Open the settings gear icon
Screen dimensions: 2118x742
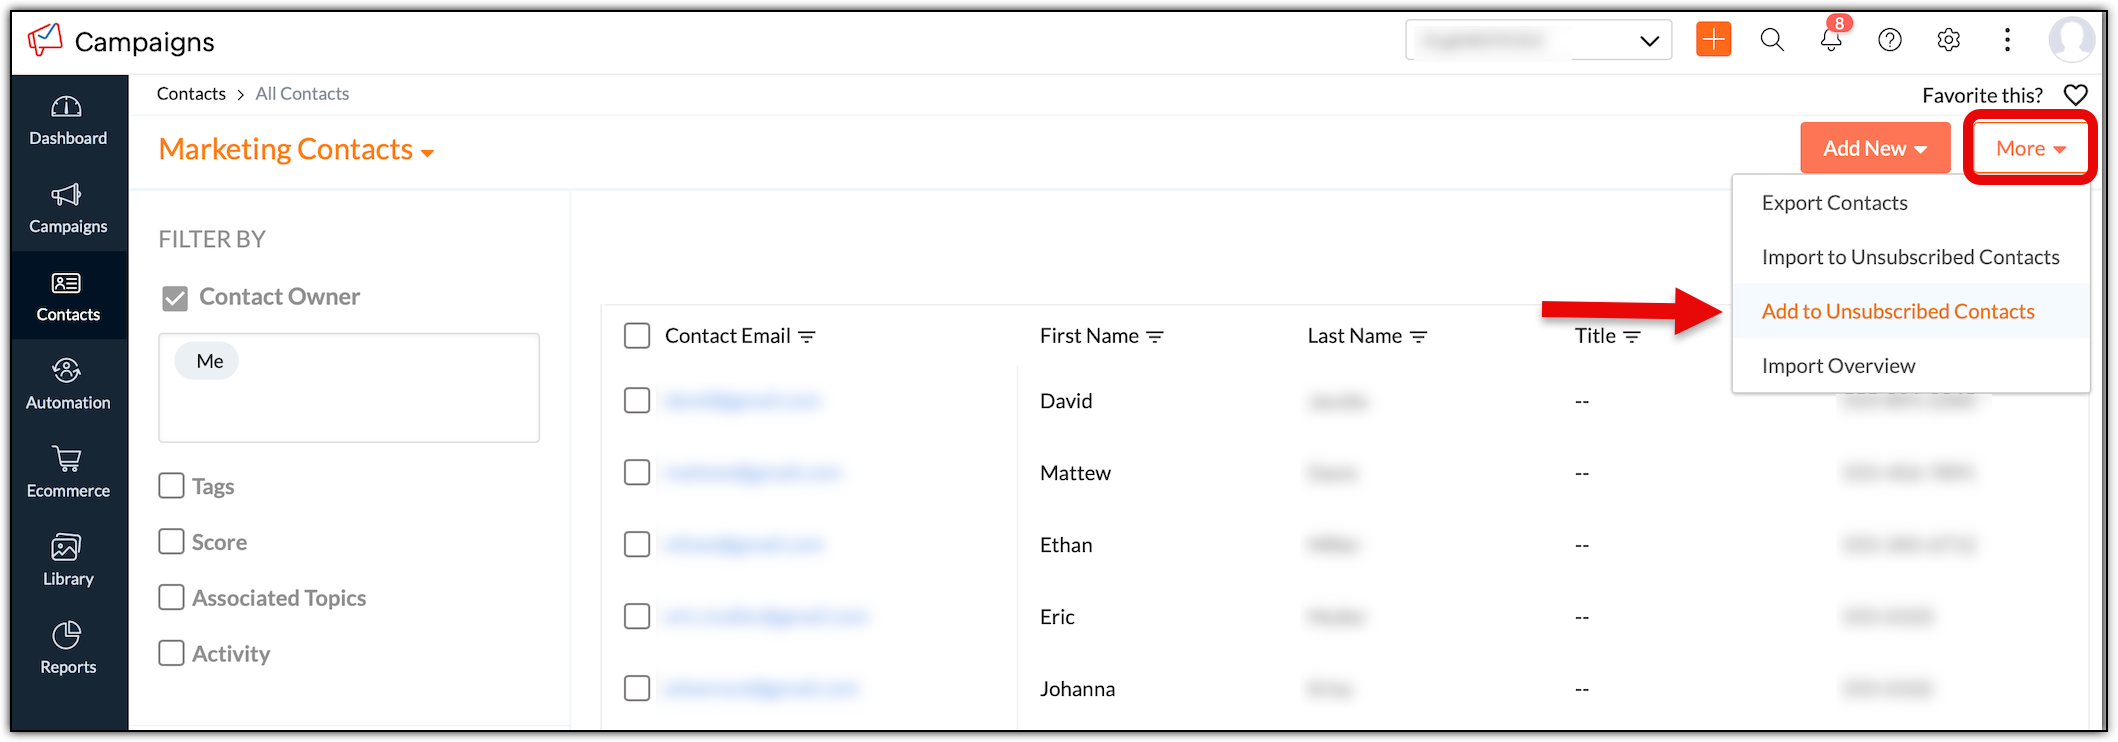pos(1948,40)
